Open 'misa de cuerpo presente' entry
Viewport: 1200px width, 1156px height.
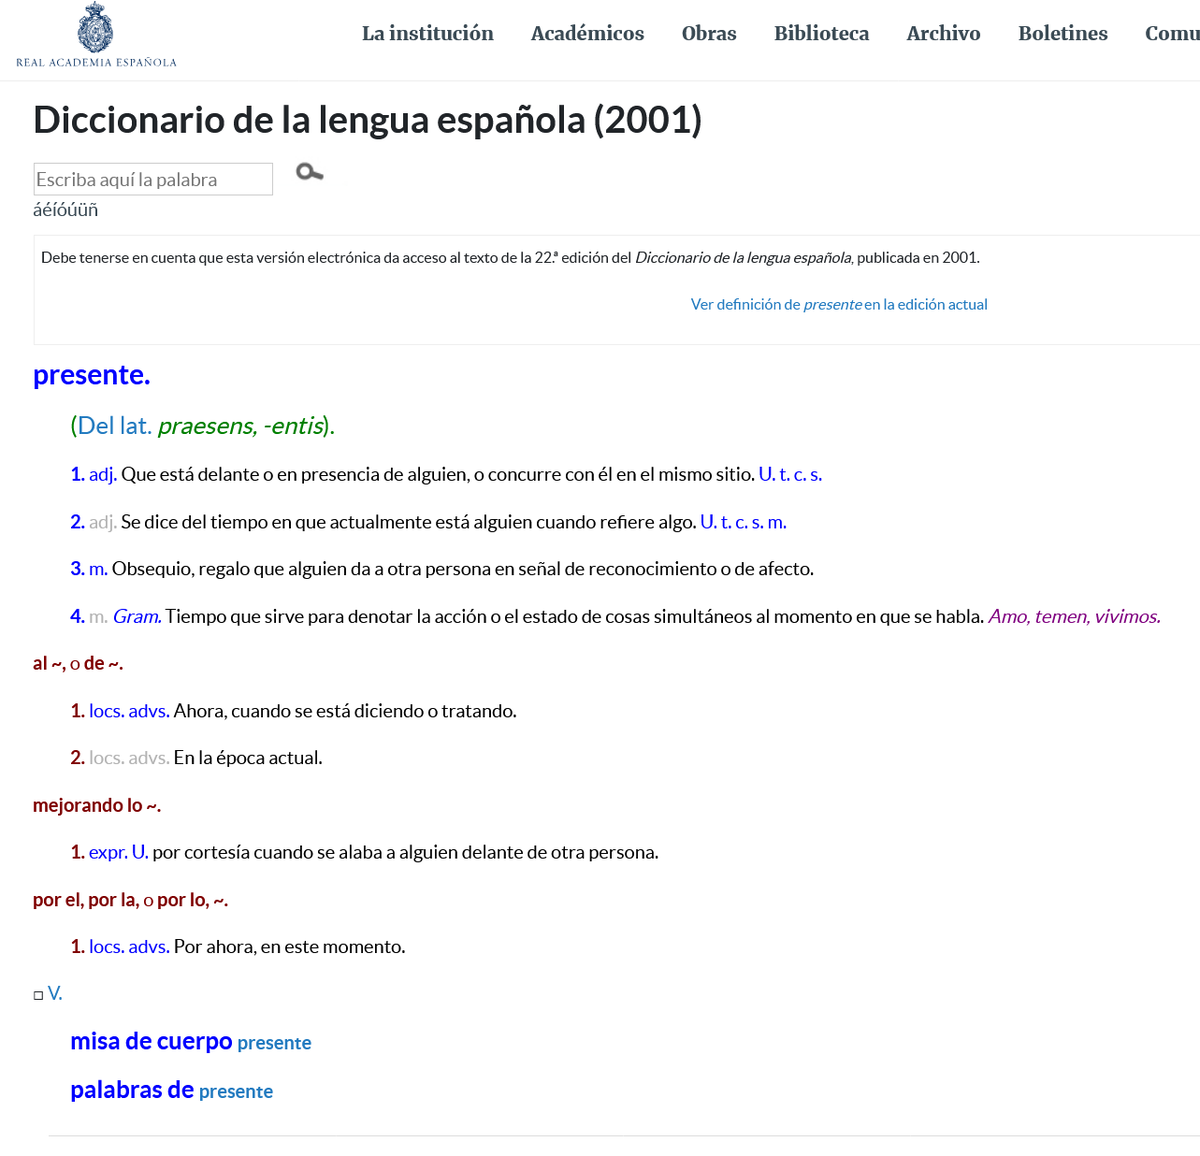point(191,1041)
